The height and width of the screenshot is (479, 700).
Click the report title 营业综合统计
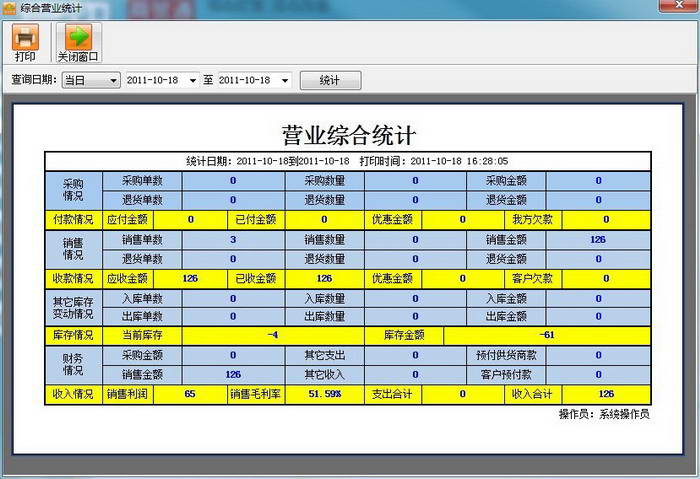coord(349,135)
